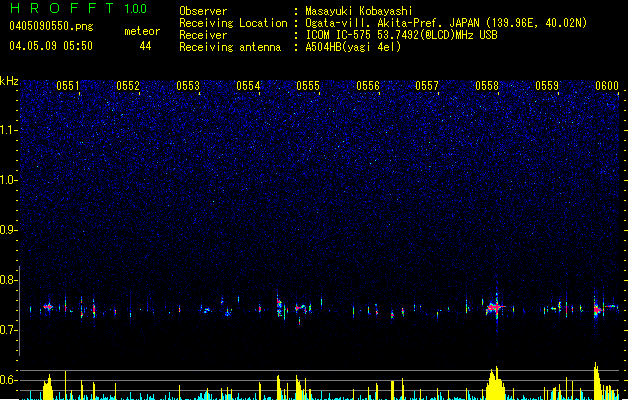Select the filename 0405090550.png
Image resolution: width=629 pixels, height=400 pixels.
click(x=51, y=26)
